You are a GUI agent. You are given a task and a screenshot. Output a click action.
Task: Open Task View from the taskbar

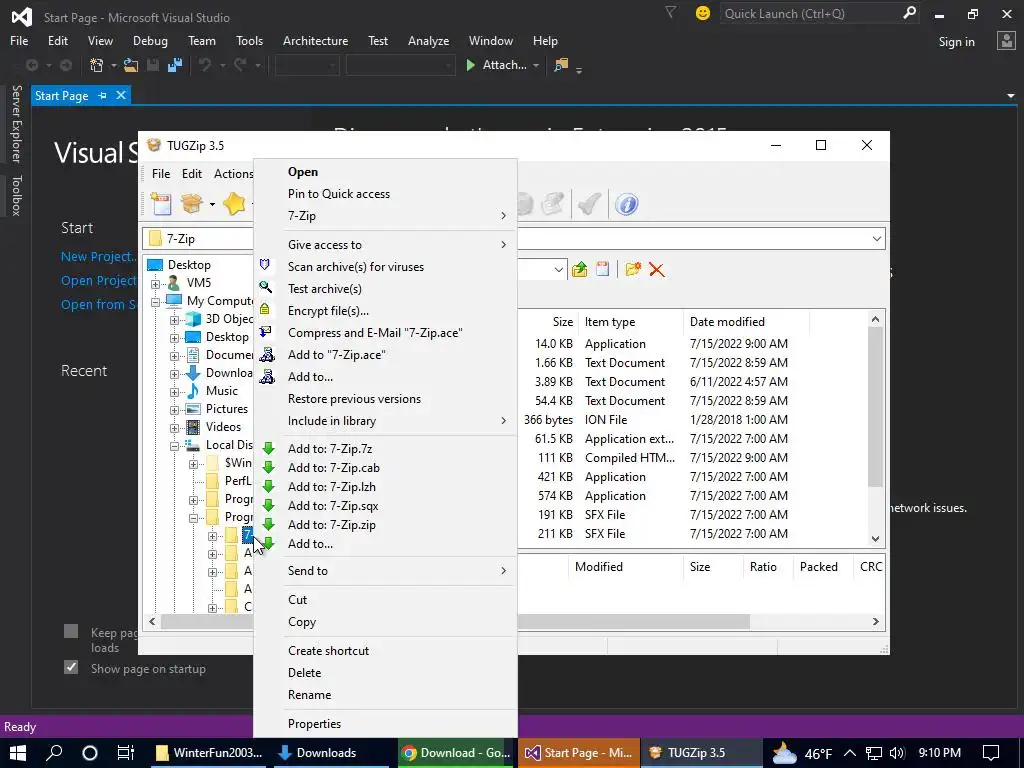tap(125, 752)
